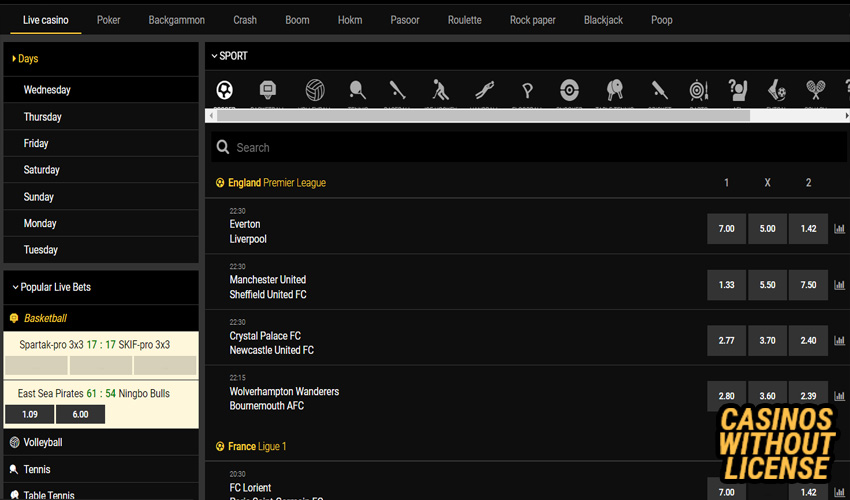Select the table tennis paddles icon

613,90
